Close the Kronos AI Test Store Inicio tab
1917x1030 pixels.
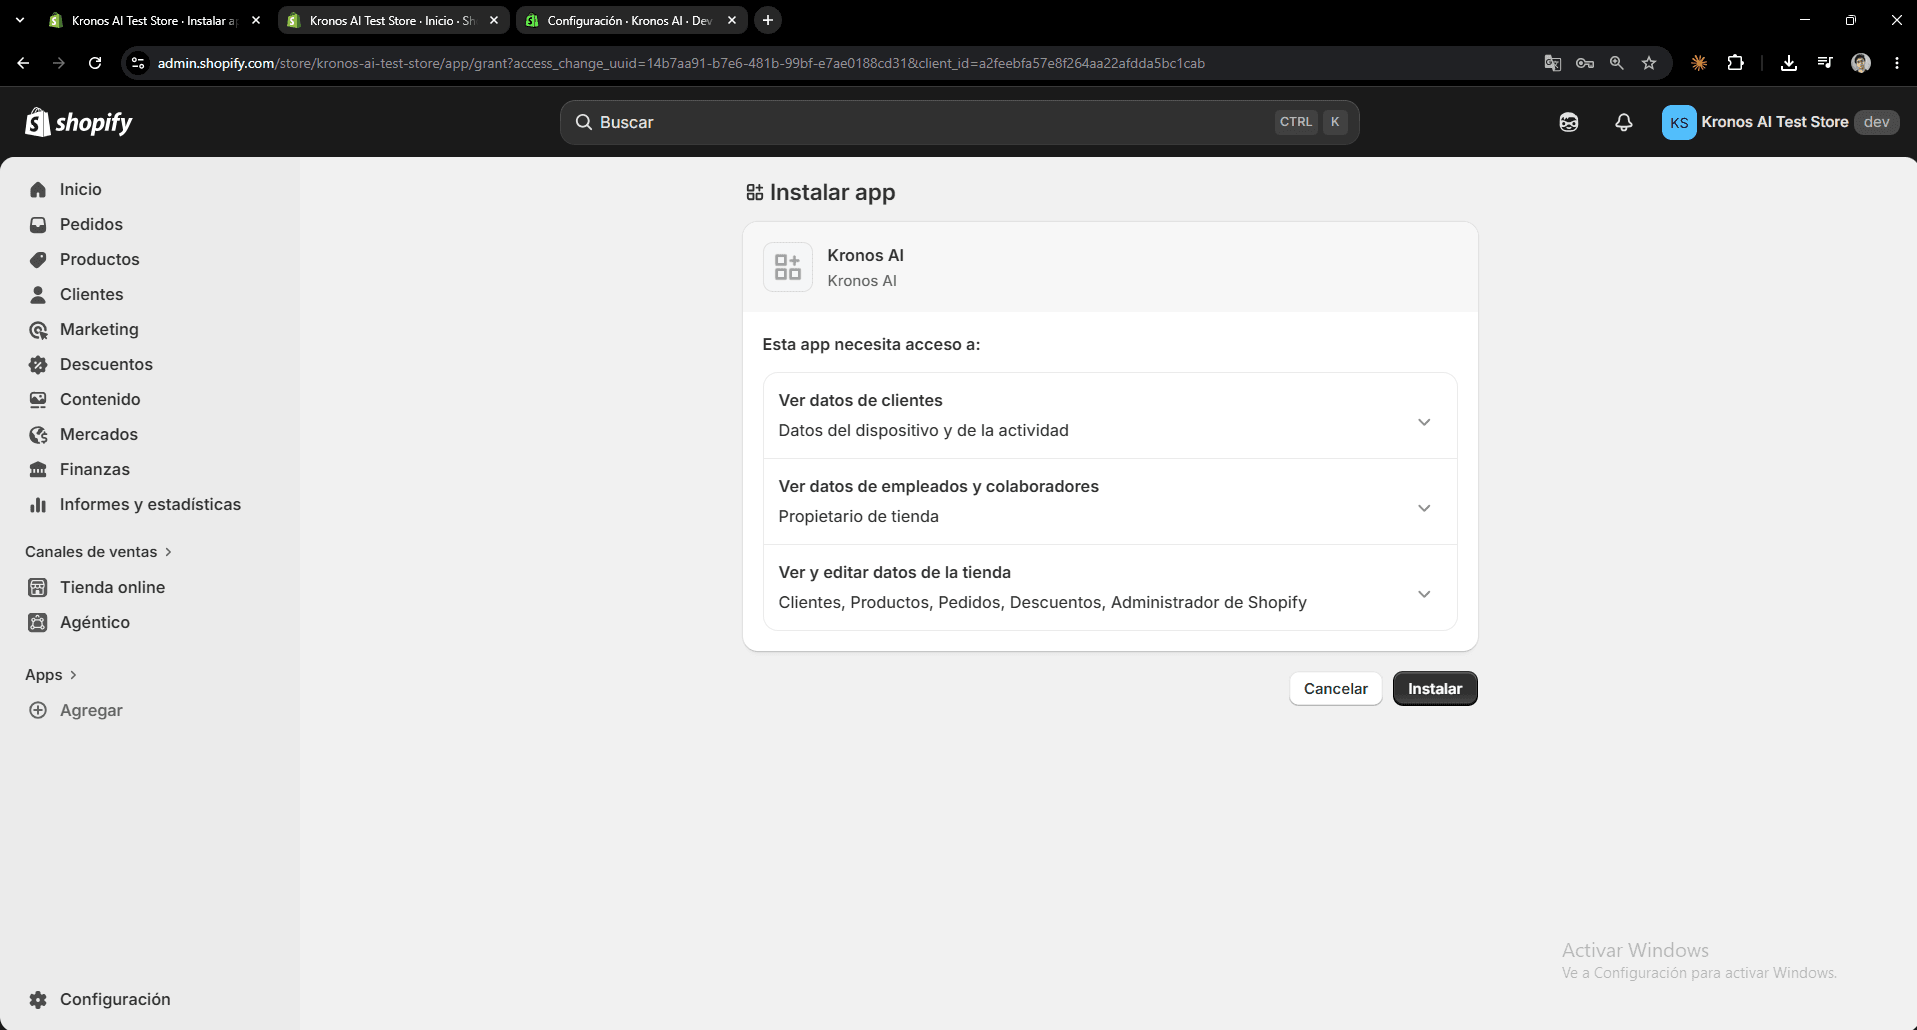pos(494,20)
